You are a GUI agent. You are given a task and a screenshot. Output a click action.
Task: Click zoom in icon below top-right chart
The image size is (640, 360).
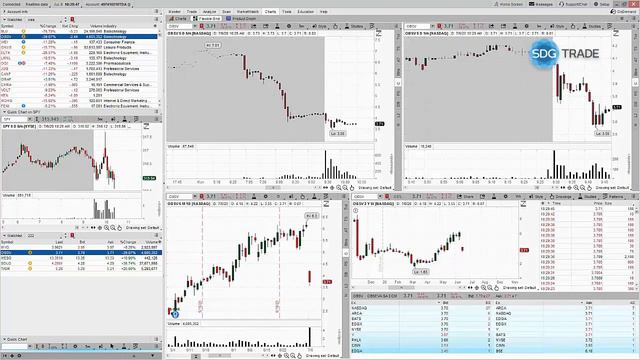click(576, 188)
